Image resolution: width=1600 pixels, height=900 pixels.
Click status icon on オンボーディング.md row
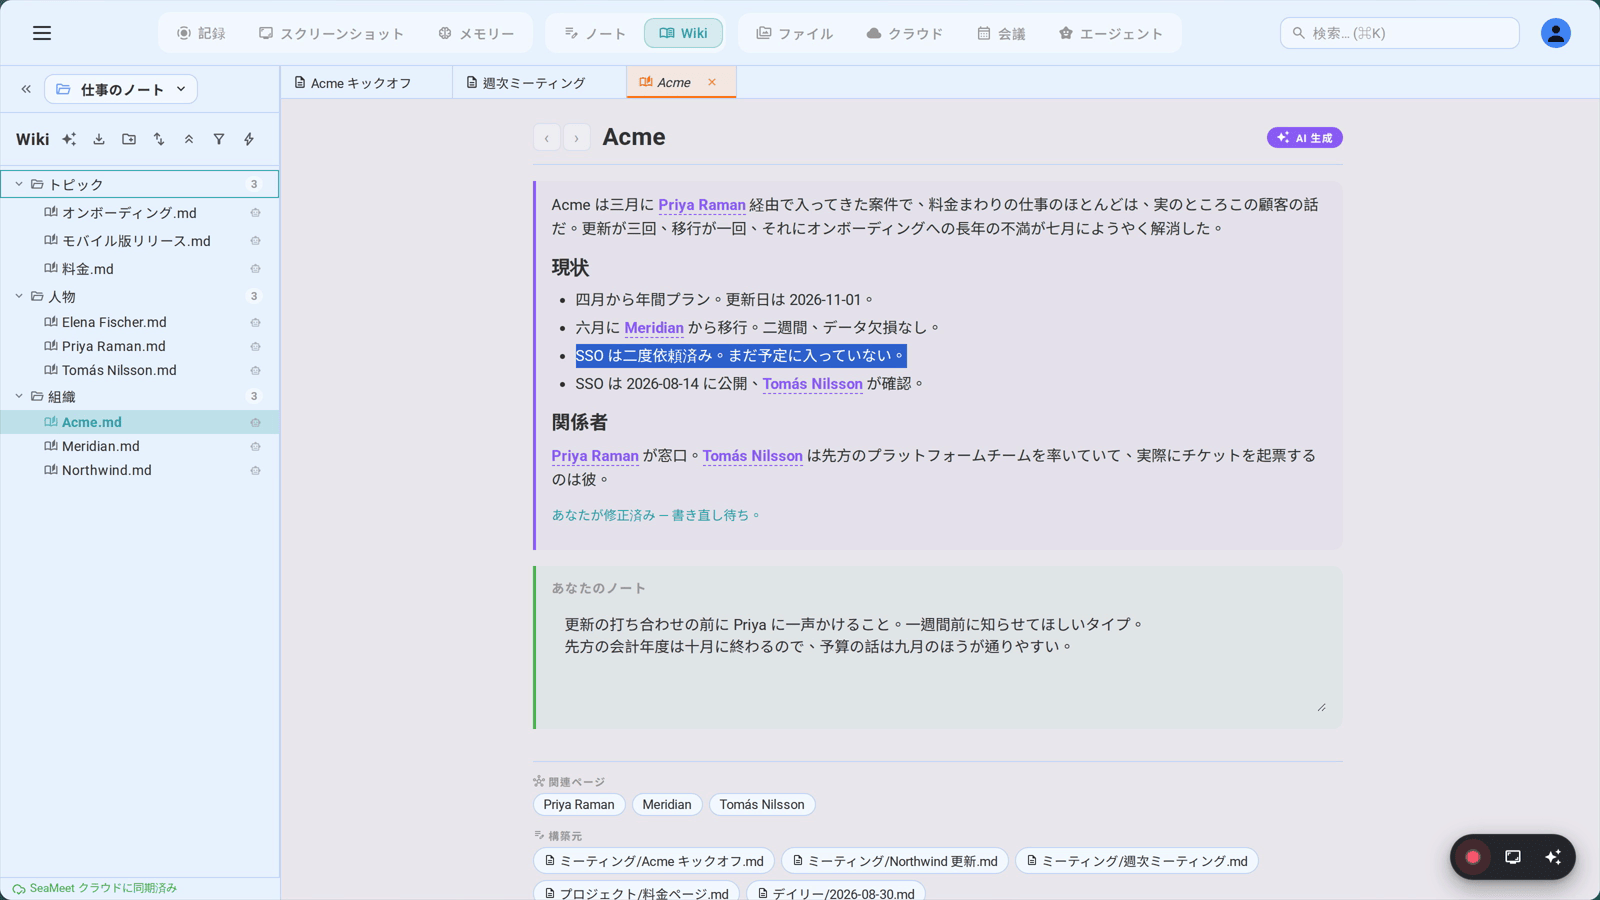255,213
